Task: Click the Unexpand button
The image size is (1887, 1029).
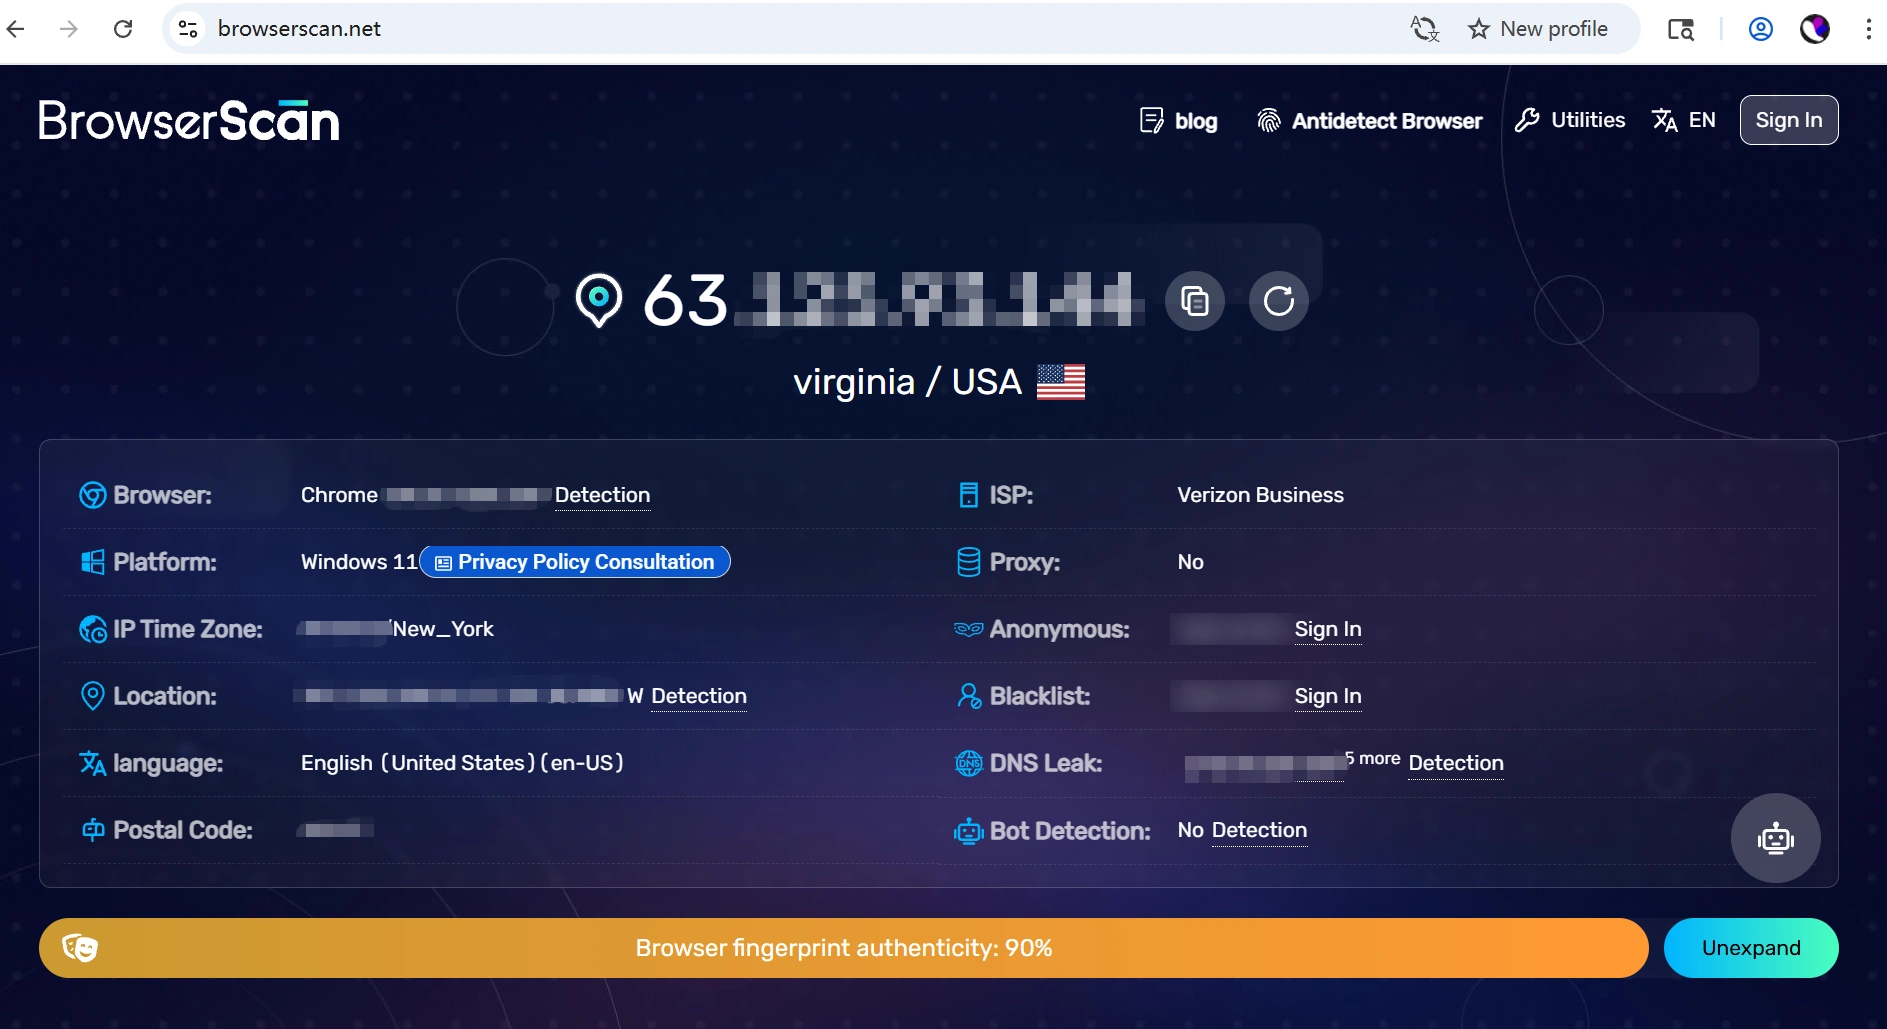Action: point(1751,948)
